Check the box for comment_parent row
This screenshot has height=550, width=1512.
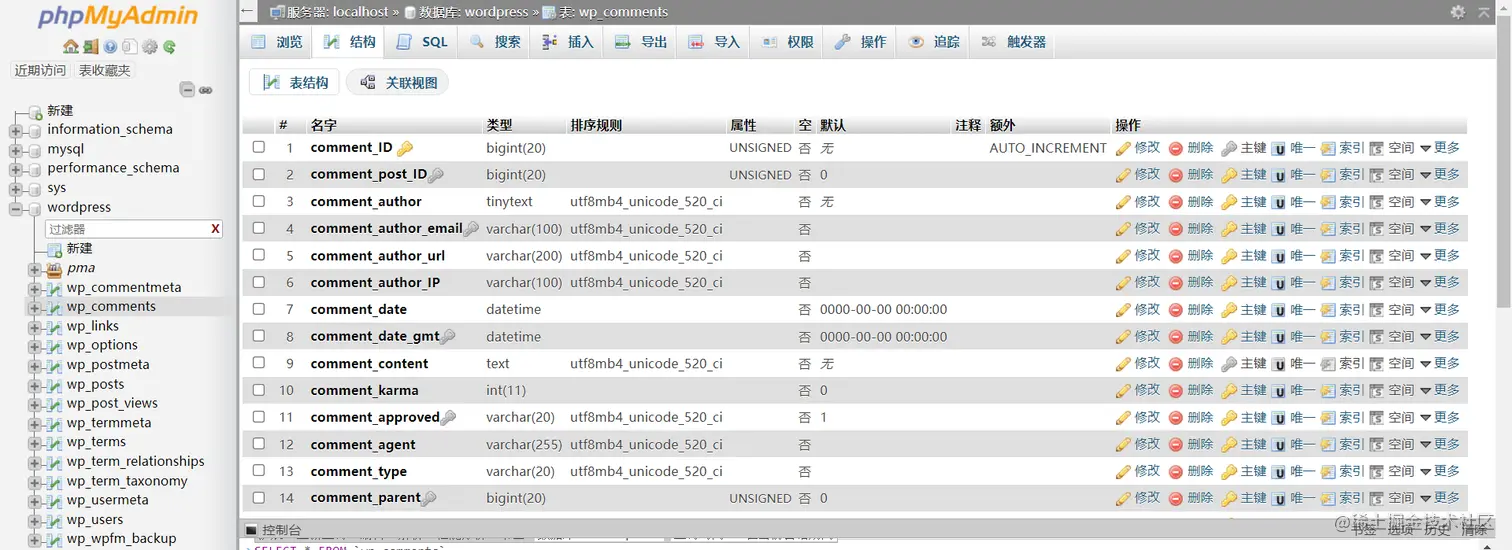(259, 498)
